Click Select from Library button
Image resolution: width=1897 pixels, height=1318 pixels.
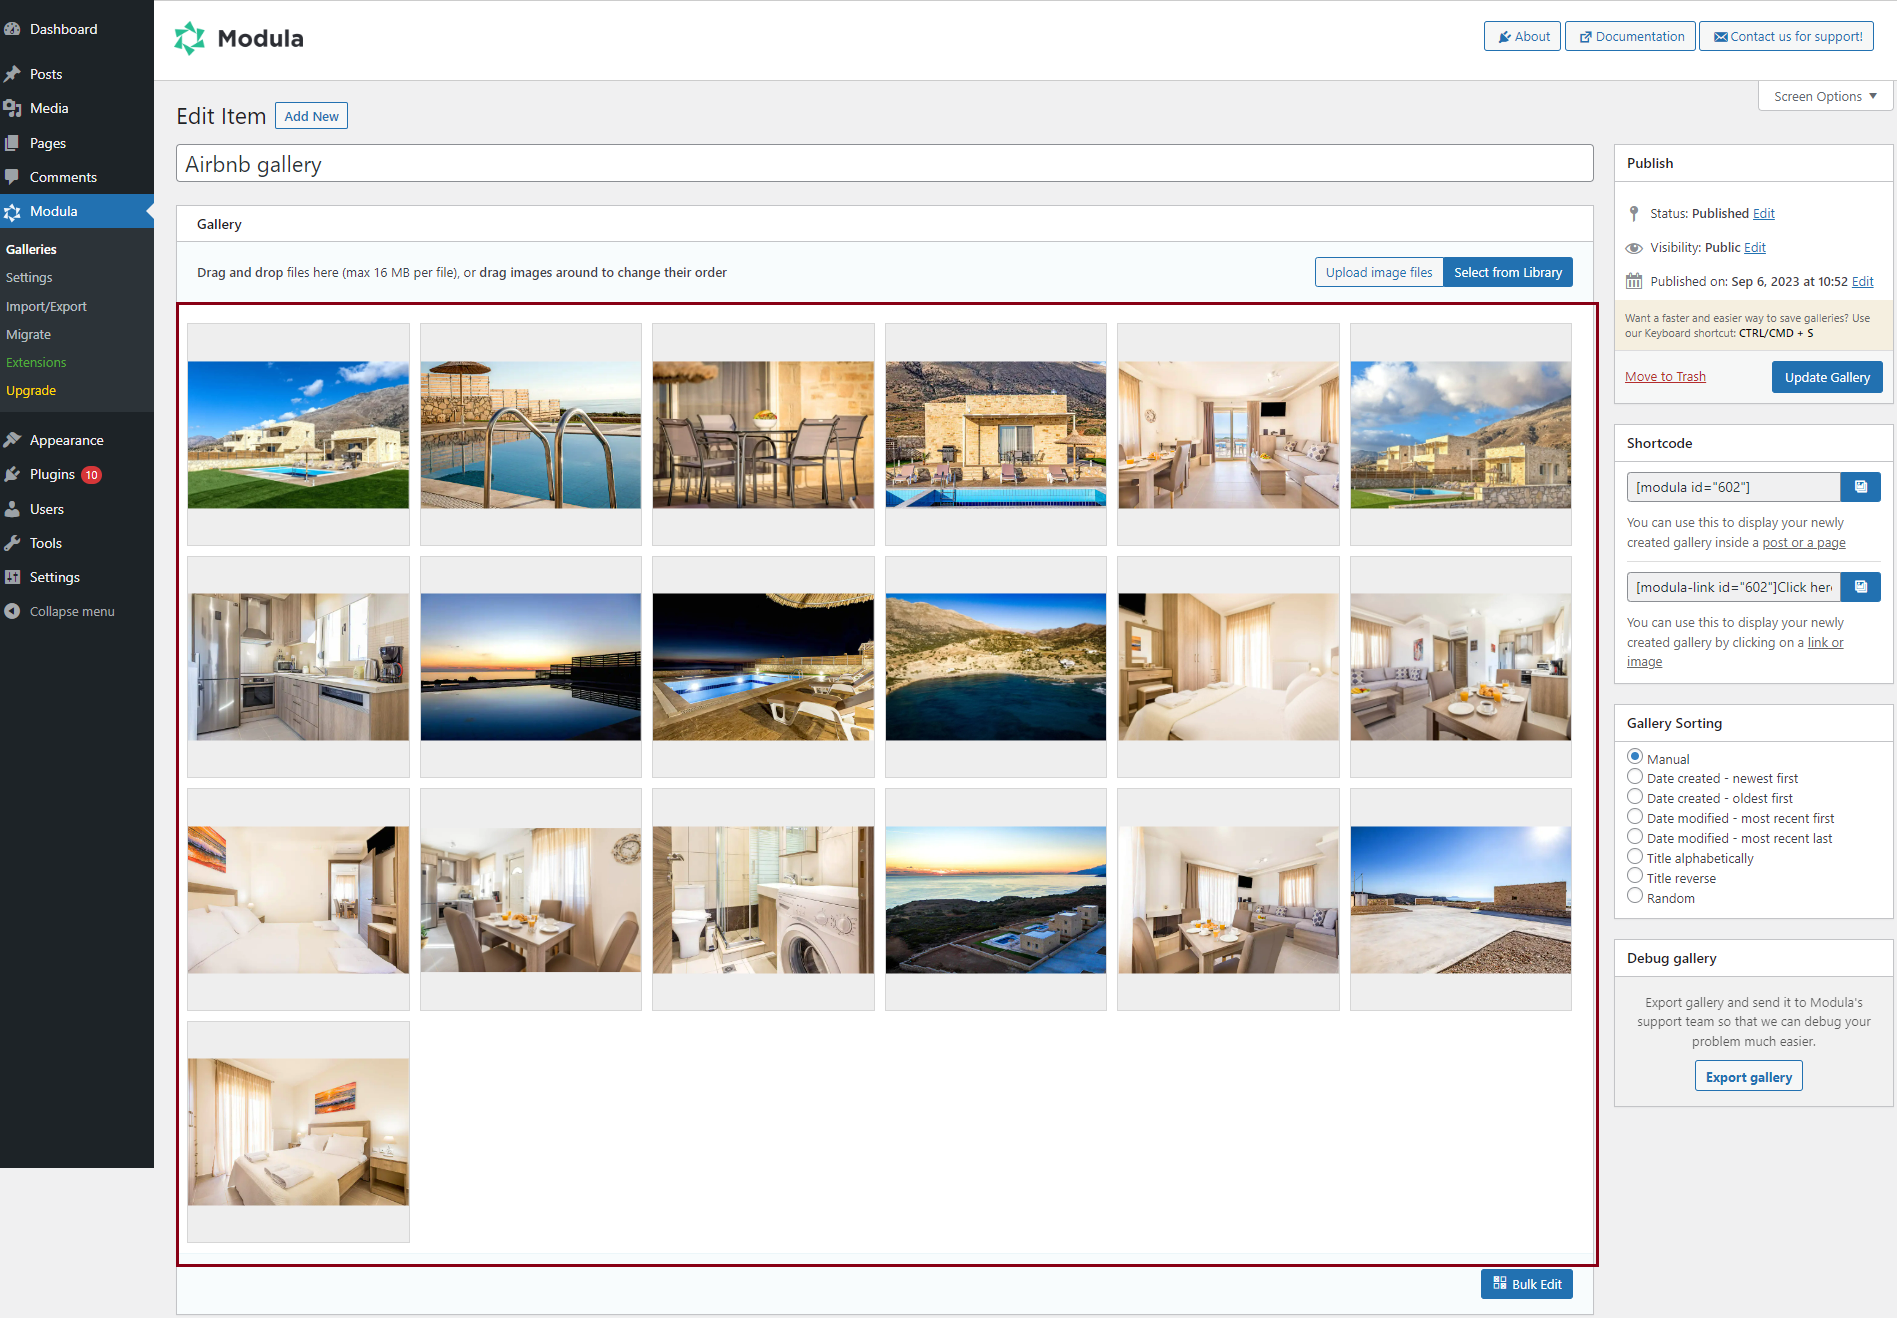coord(1508,272)
